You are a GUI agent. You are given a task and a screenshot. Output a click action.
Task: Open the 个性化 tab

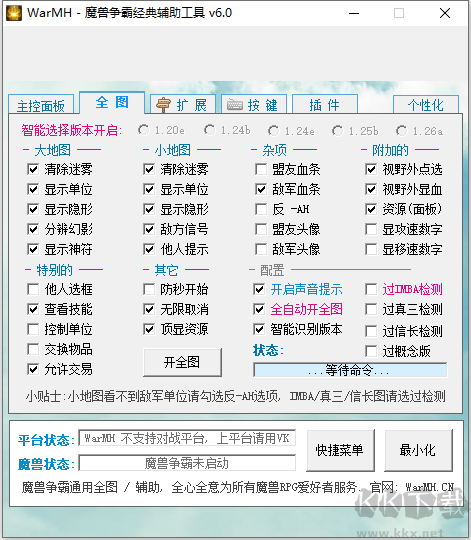coord(426,105)
